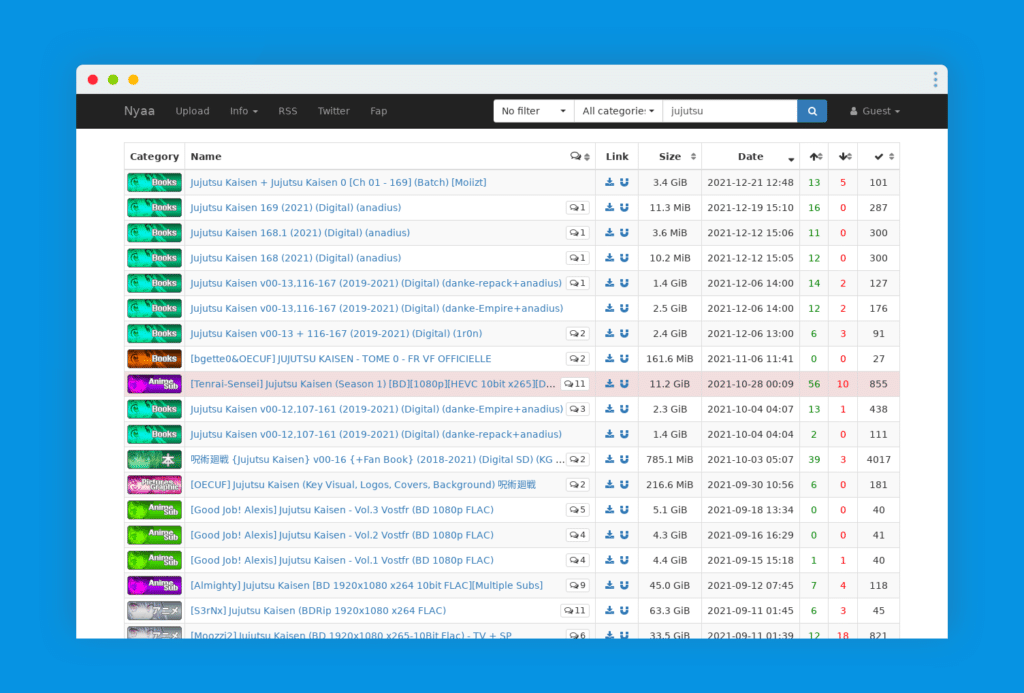This screenshot has height=693, width=1024.
Task: Open the RSS feed link
Action: coord(287,111)
